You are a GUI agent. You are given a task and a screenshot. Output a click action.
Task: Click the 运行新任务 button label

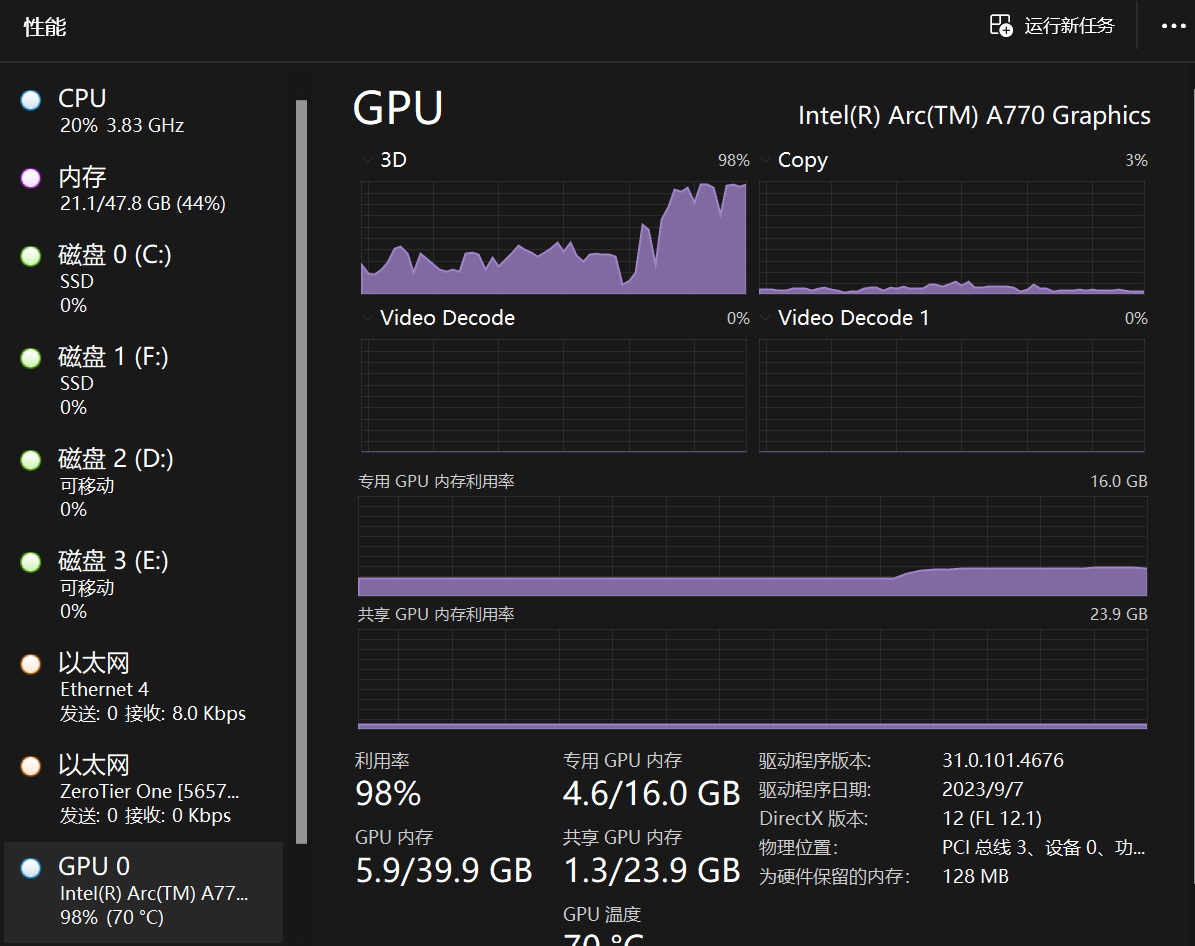[1069, 26]
